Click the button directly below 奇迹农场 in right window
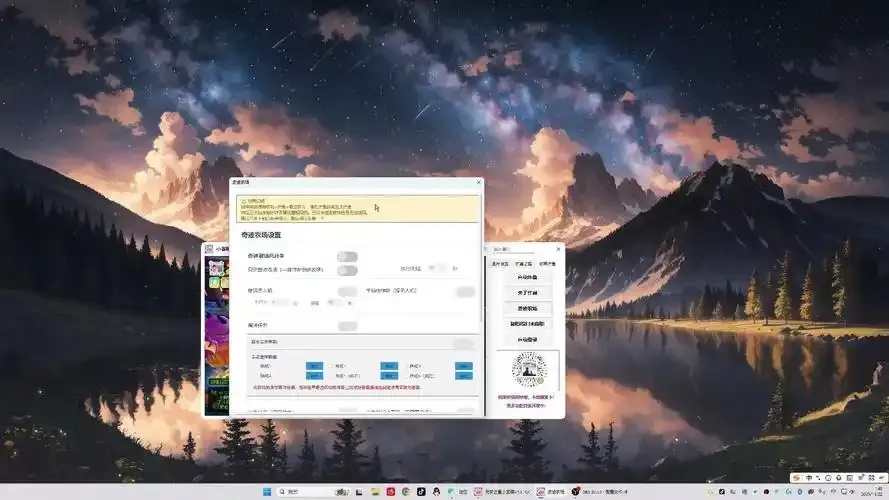The width and height of the screenshot is (889, 500). click(x=527, y=324)
